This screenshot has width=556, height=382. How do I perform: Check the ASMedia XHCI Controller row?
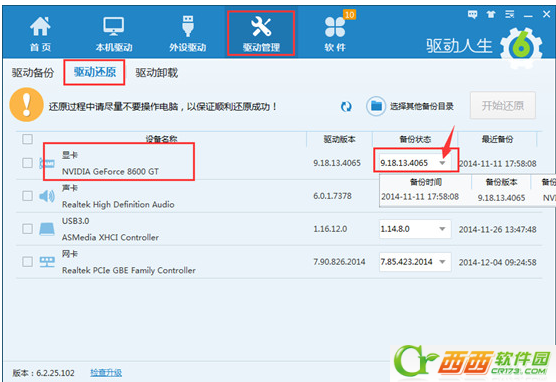click(27, 229)
